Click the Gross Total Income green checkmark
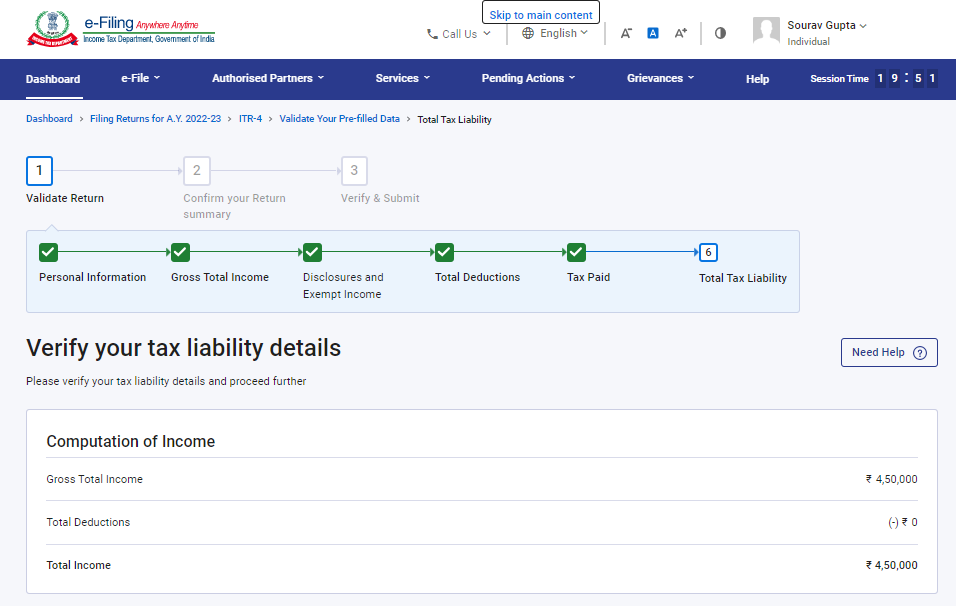This screenshot has height=606, width=956. [x=180, y=252]
